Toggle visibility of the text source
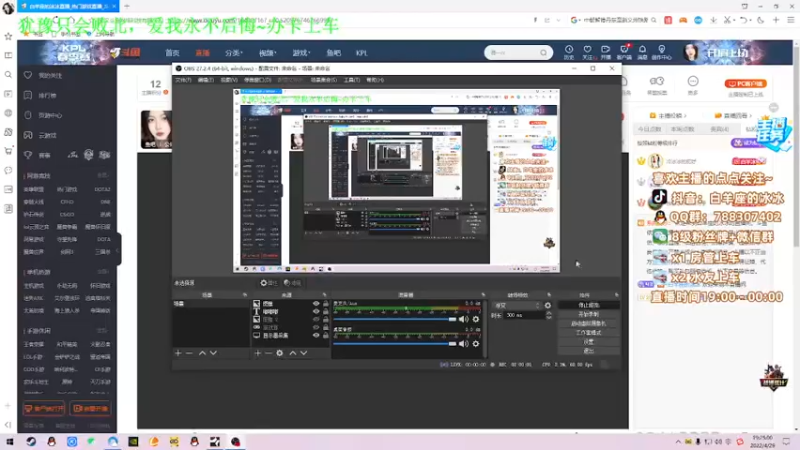 (316, 311)
